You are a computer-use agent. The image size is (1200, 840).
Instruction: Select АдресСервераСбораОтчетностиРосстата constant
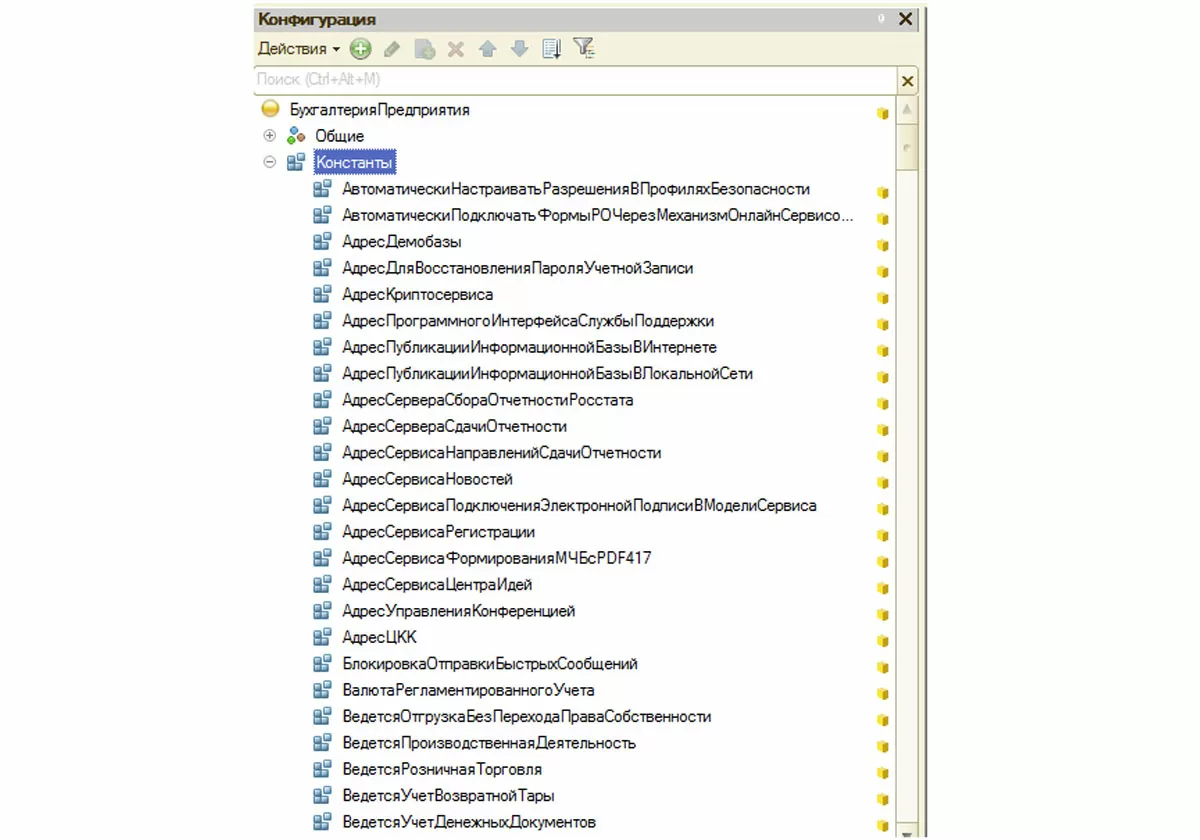pos(488,400)
